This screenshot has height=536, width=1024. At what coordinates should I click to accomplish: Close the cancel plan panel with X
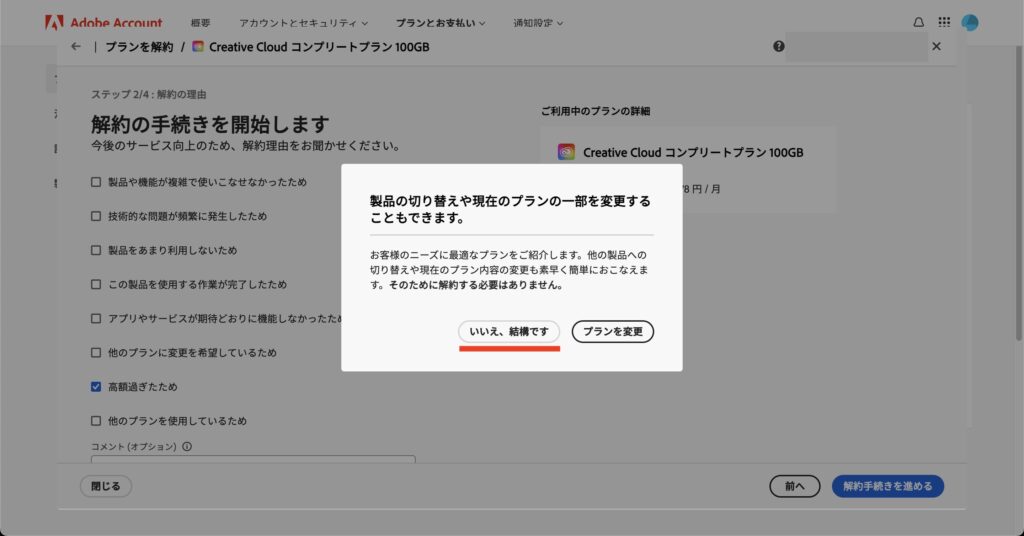point(936,46)
